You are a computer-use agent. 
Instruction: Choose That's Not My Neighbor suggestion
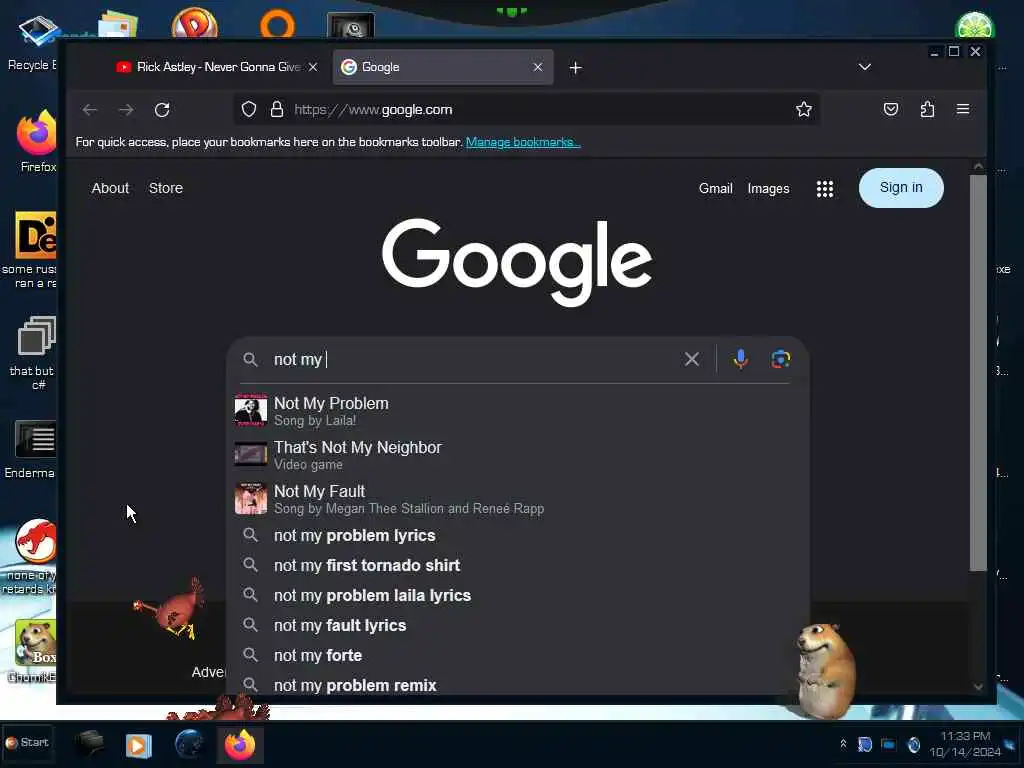pos(518,455)
